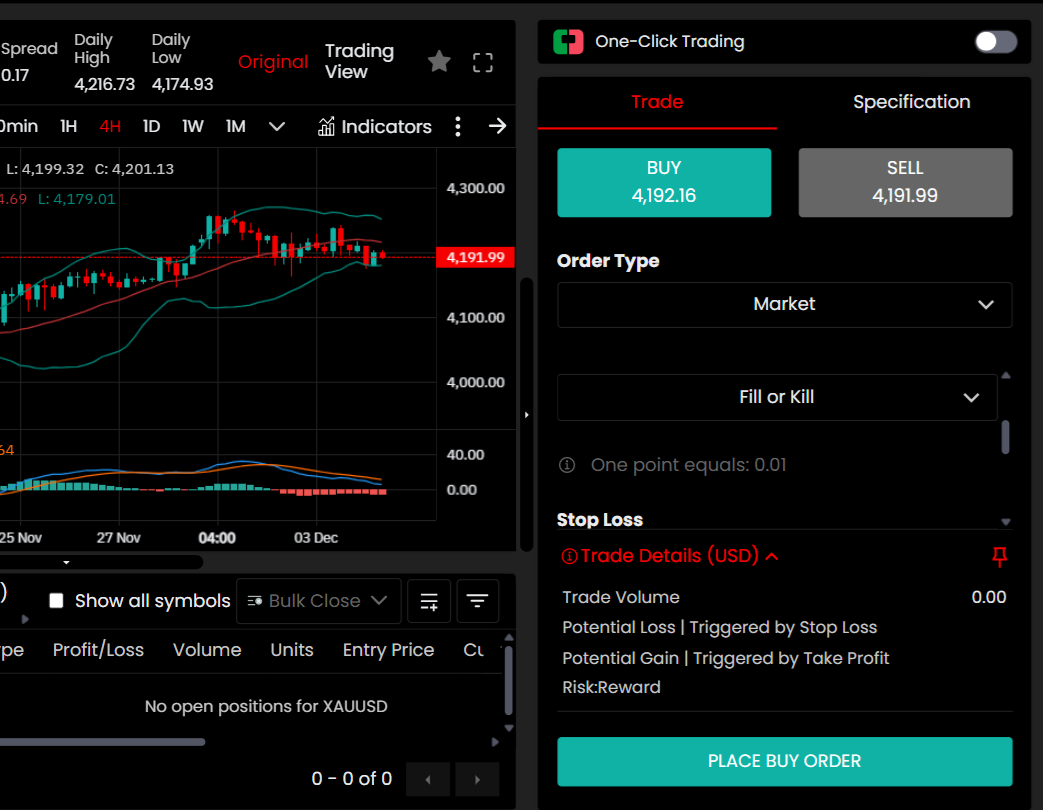Open add-column list icon in positions toolbar

pyautogui.click(x=429, y=601)
